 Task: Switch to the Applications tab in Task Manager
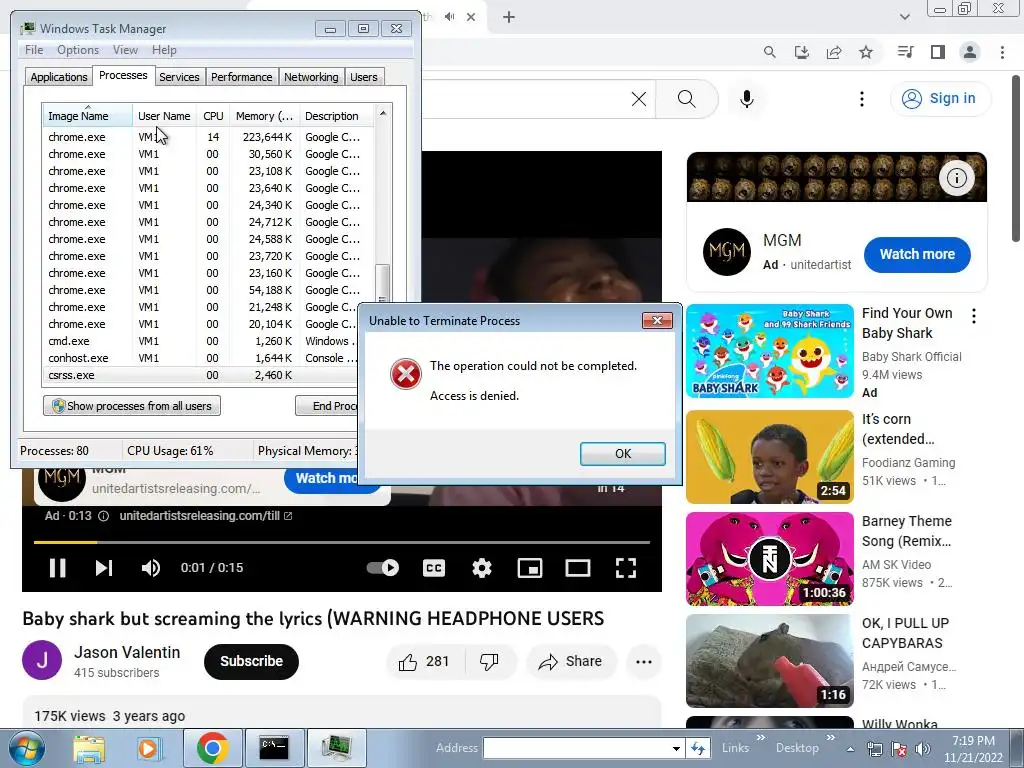coord(59,77)
